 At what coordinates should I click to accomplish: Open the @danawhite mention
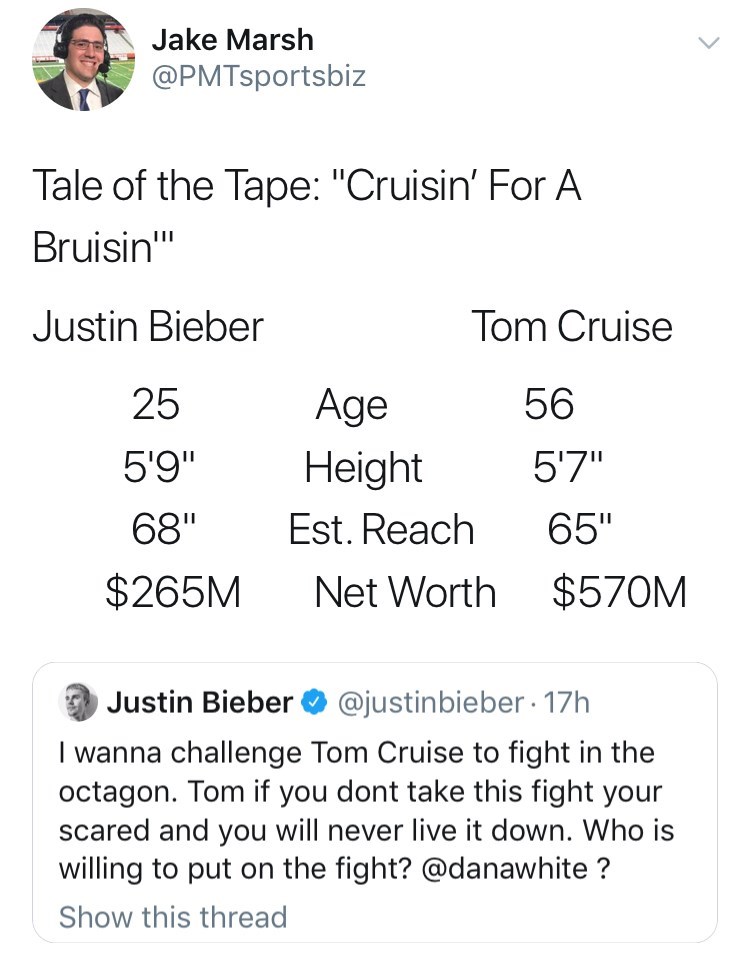pyautogui.click(x=509, y=868)
